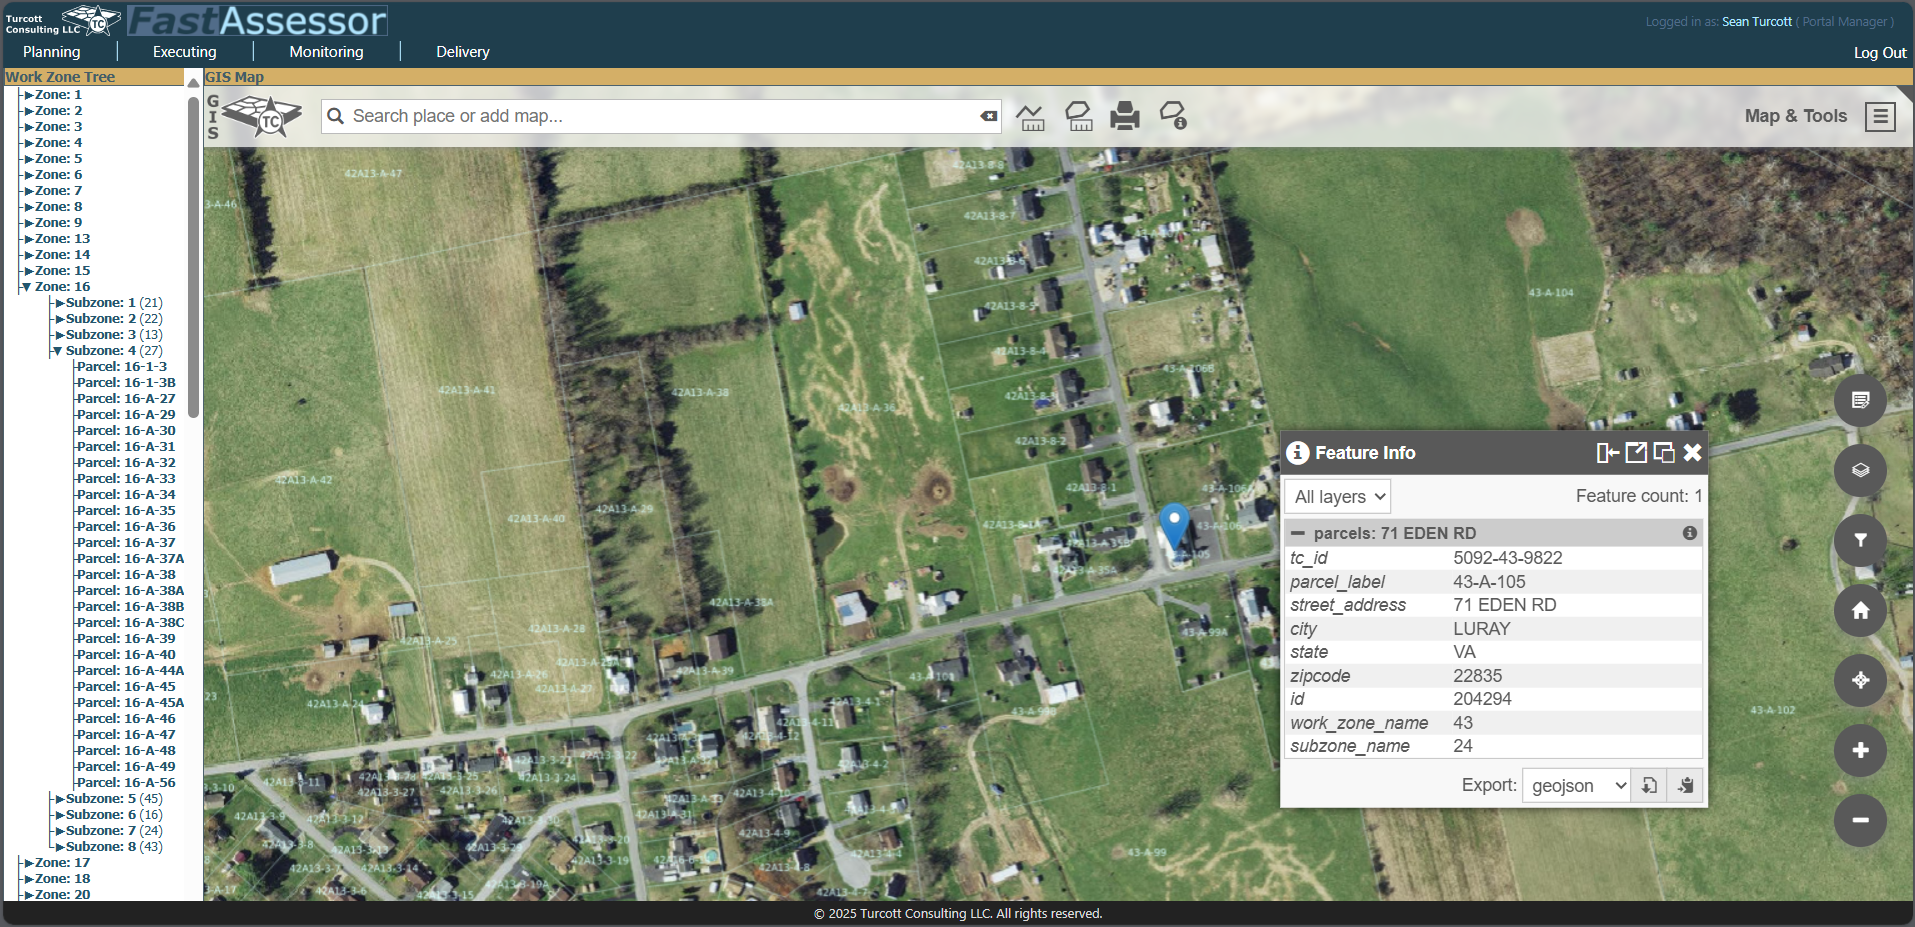Open the geojson export format dropdown

[1575, 785]
